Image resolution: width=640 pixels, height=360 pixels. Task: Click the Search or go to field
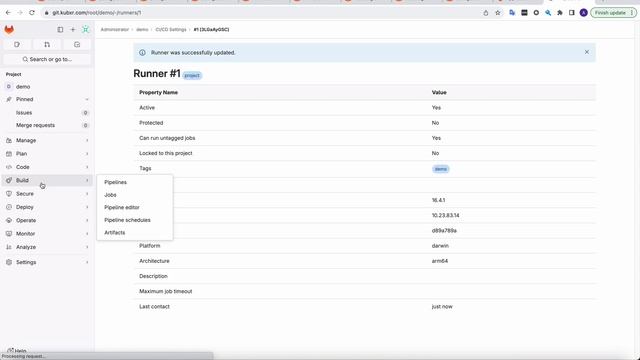point(47,59)
